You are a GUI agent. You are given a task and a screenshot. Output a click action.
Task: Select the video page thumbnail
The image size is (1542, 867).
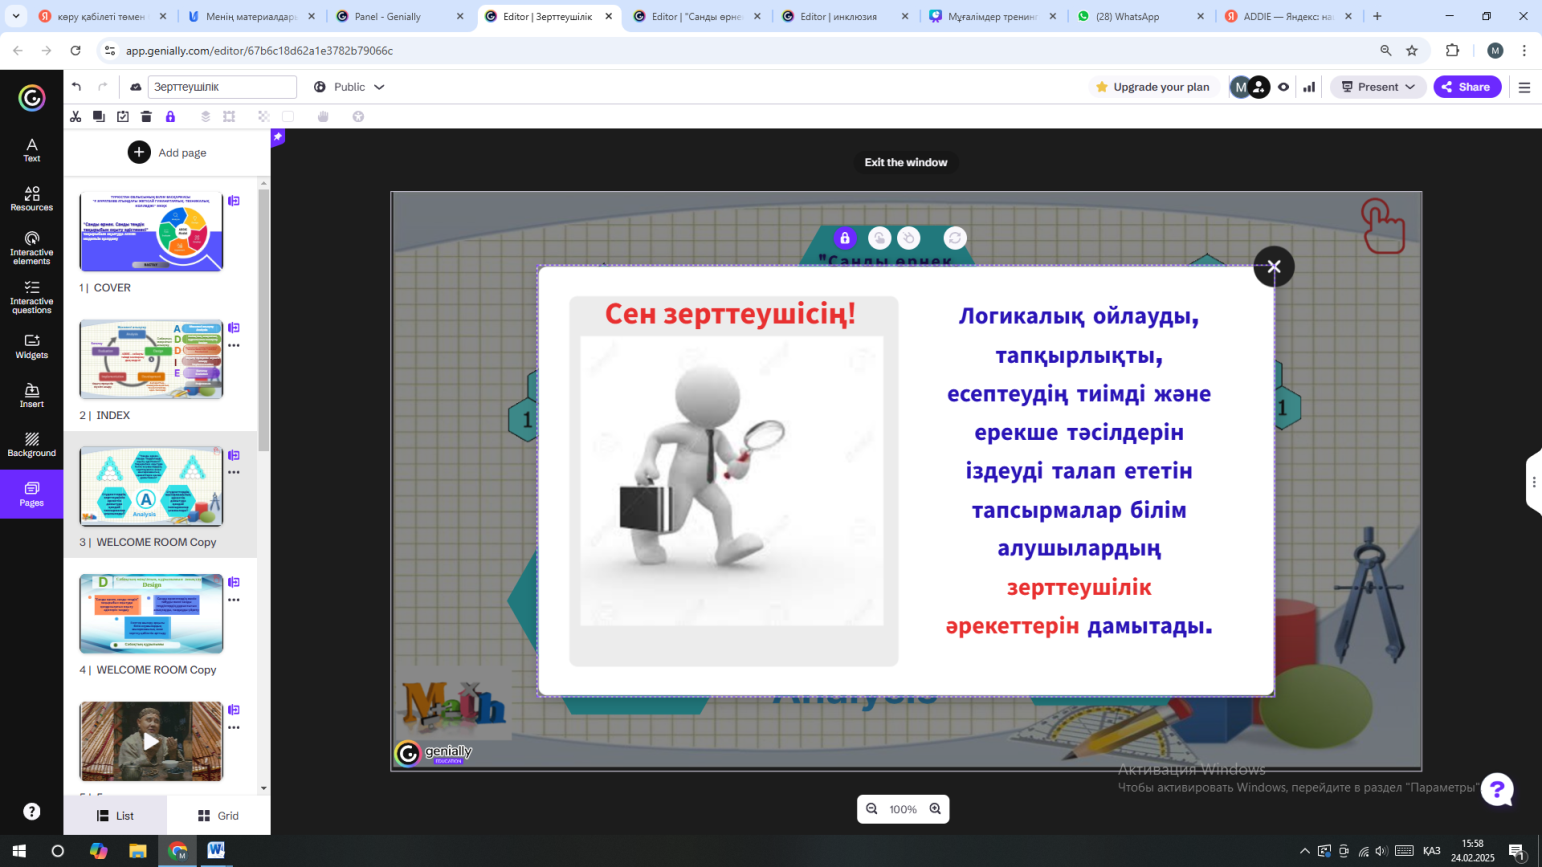(151, 741)
